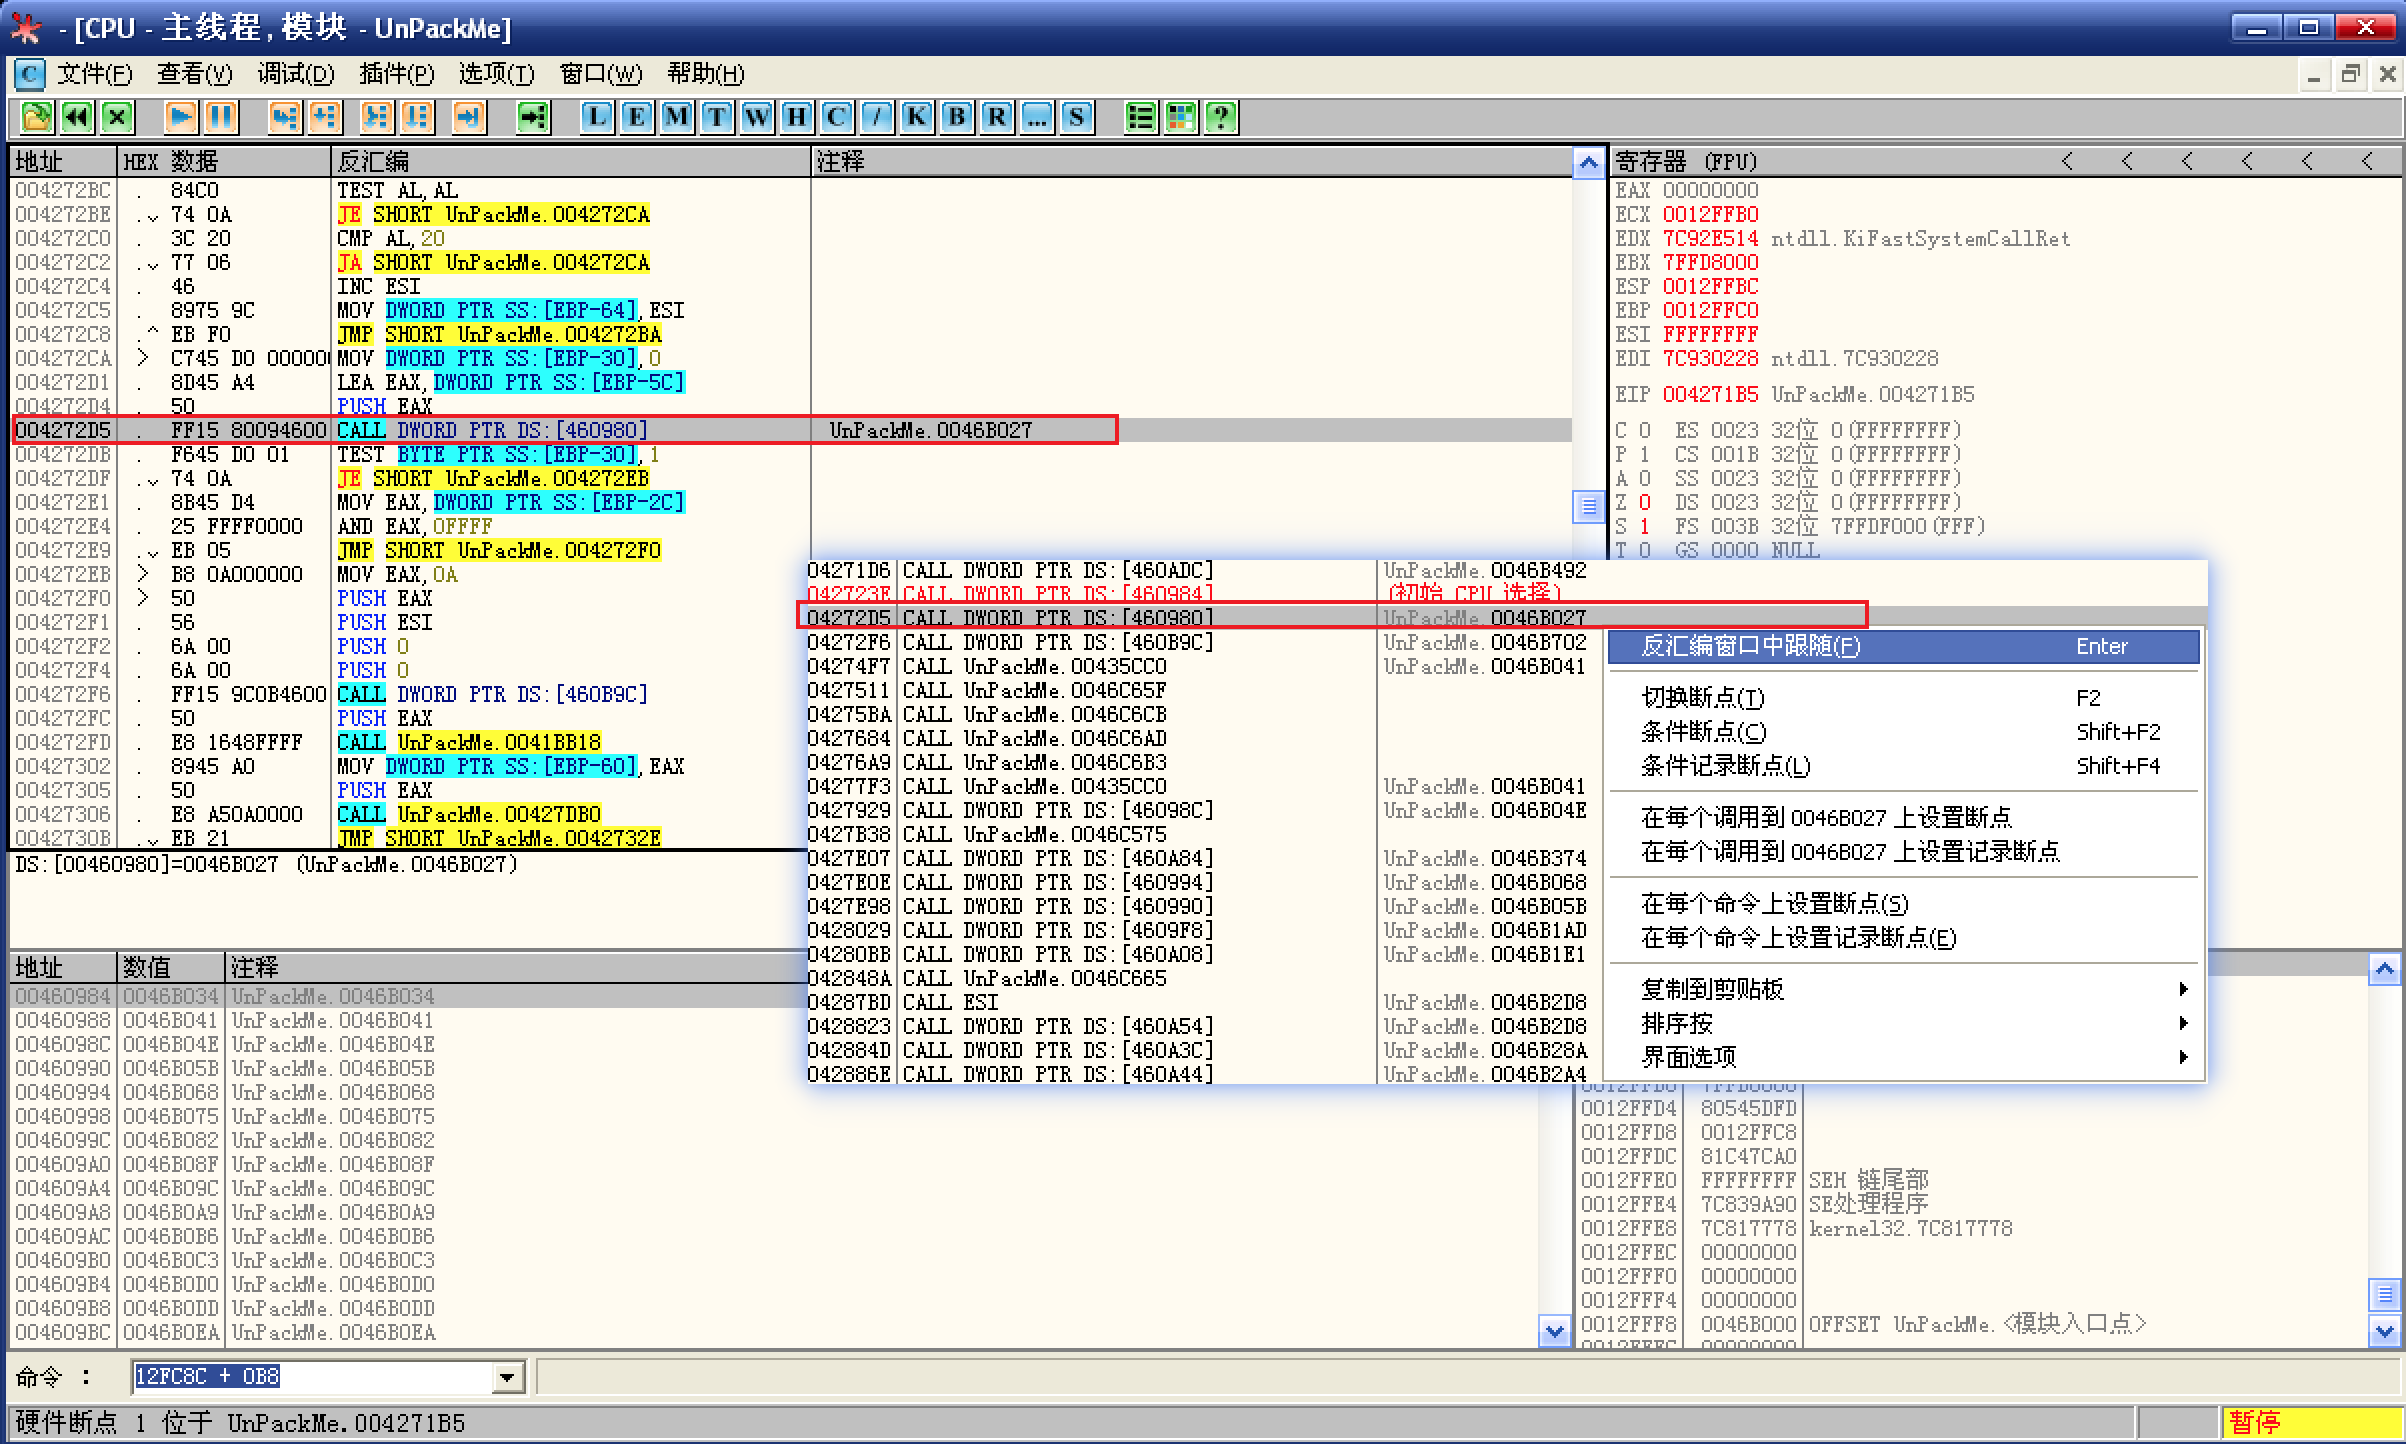This screenshot has height=1444, width=2406.
Task: Click the color appearance options icon
Action: point(1181,118)
